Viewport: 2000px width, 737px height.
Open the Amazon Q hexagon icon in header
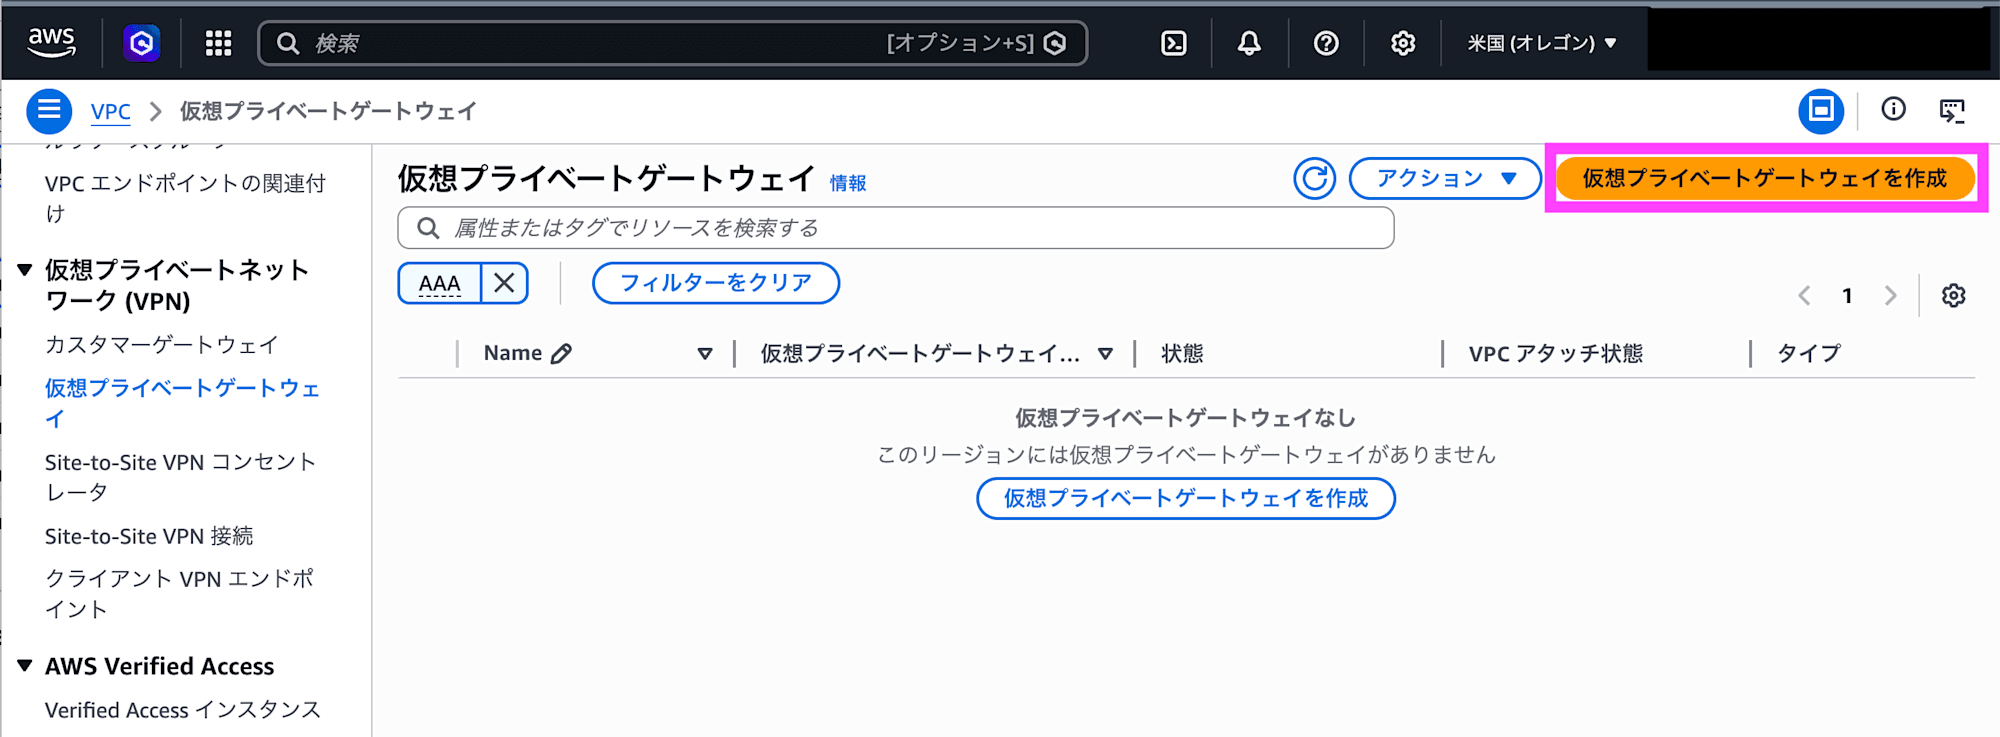[142, 43]
